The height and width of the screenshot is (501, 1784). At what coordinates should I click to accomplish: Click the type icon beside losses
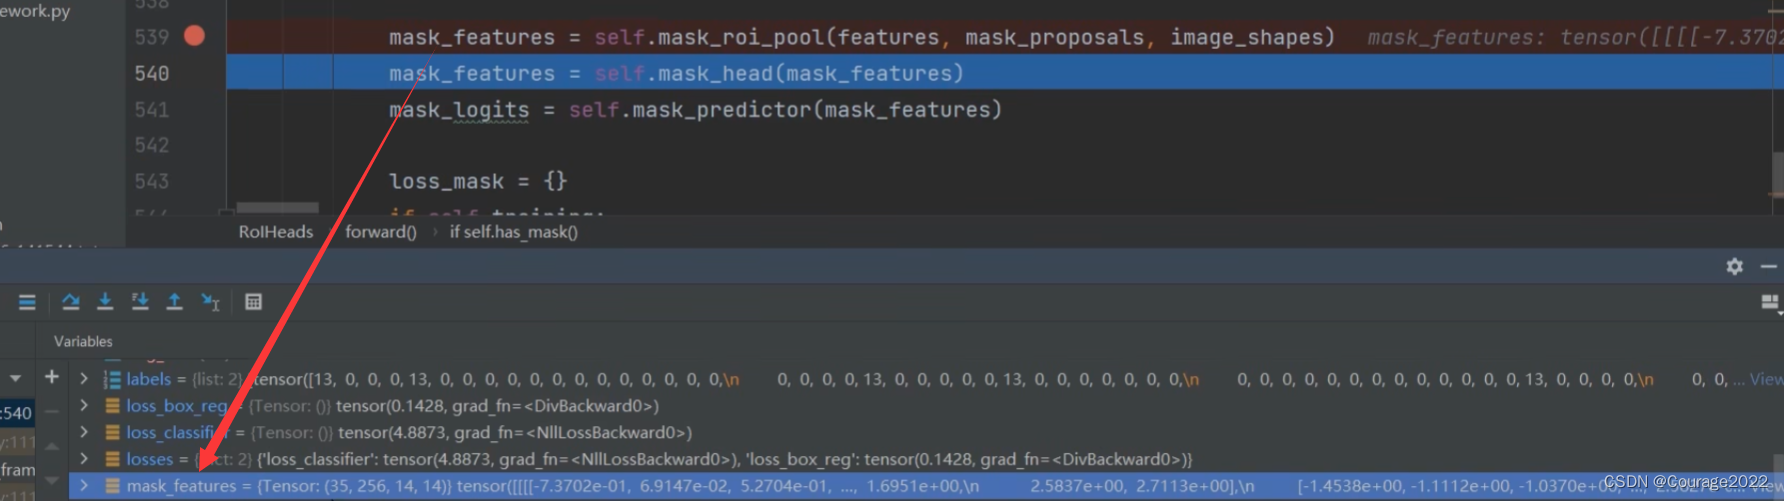tap(112, 459)
